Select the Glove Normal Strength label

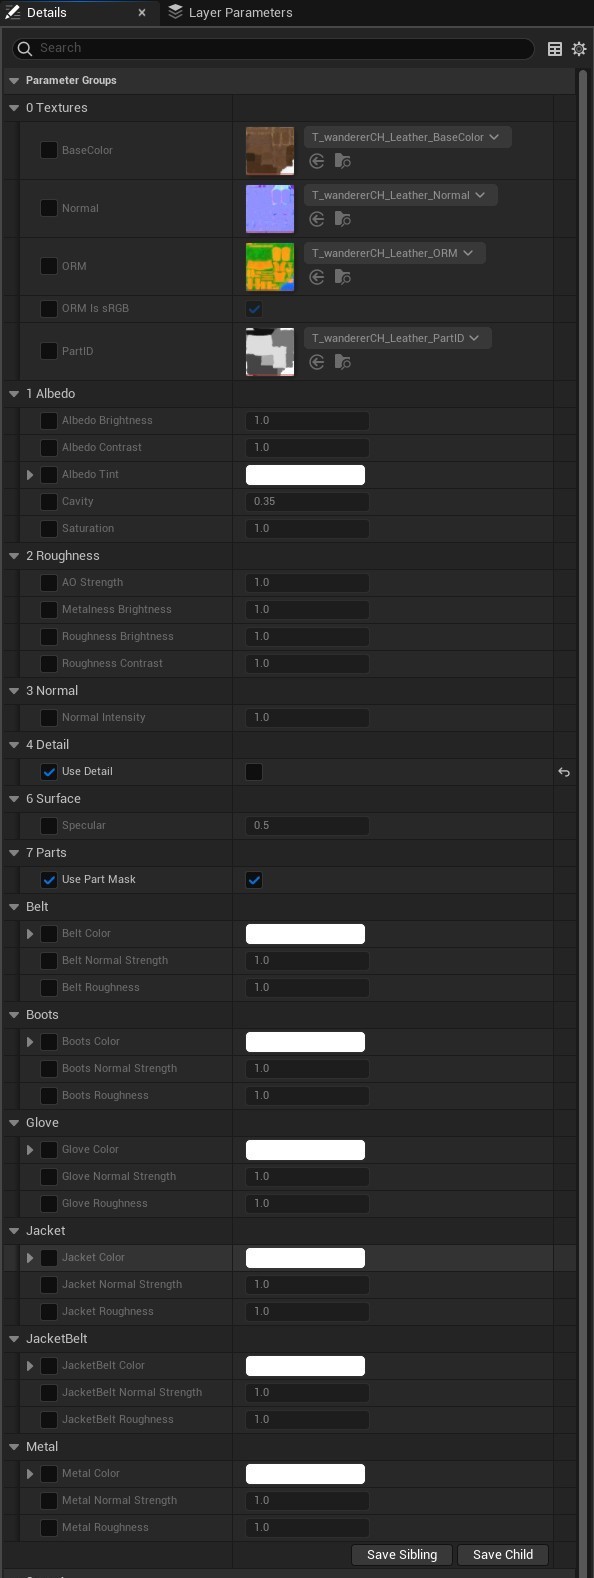tap(119, 1177)
